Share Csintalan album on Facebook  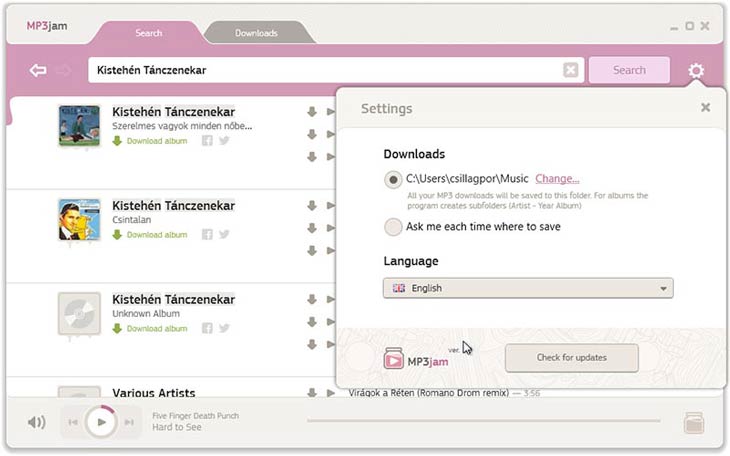(x=207, y=235)
